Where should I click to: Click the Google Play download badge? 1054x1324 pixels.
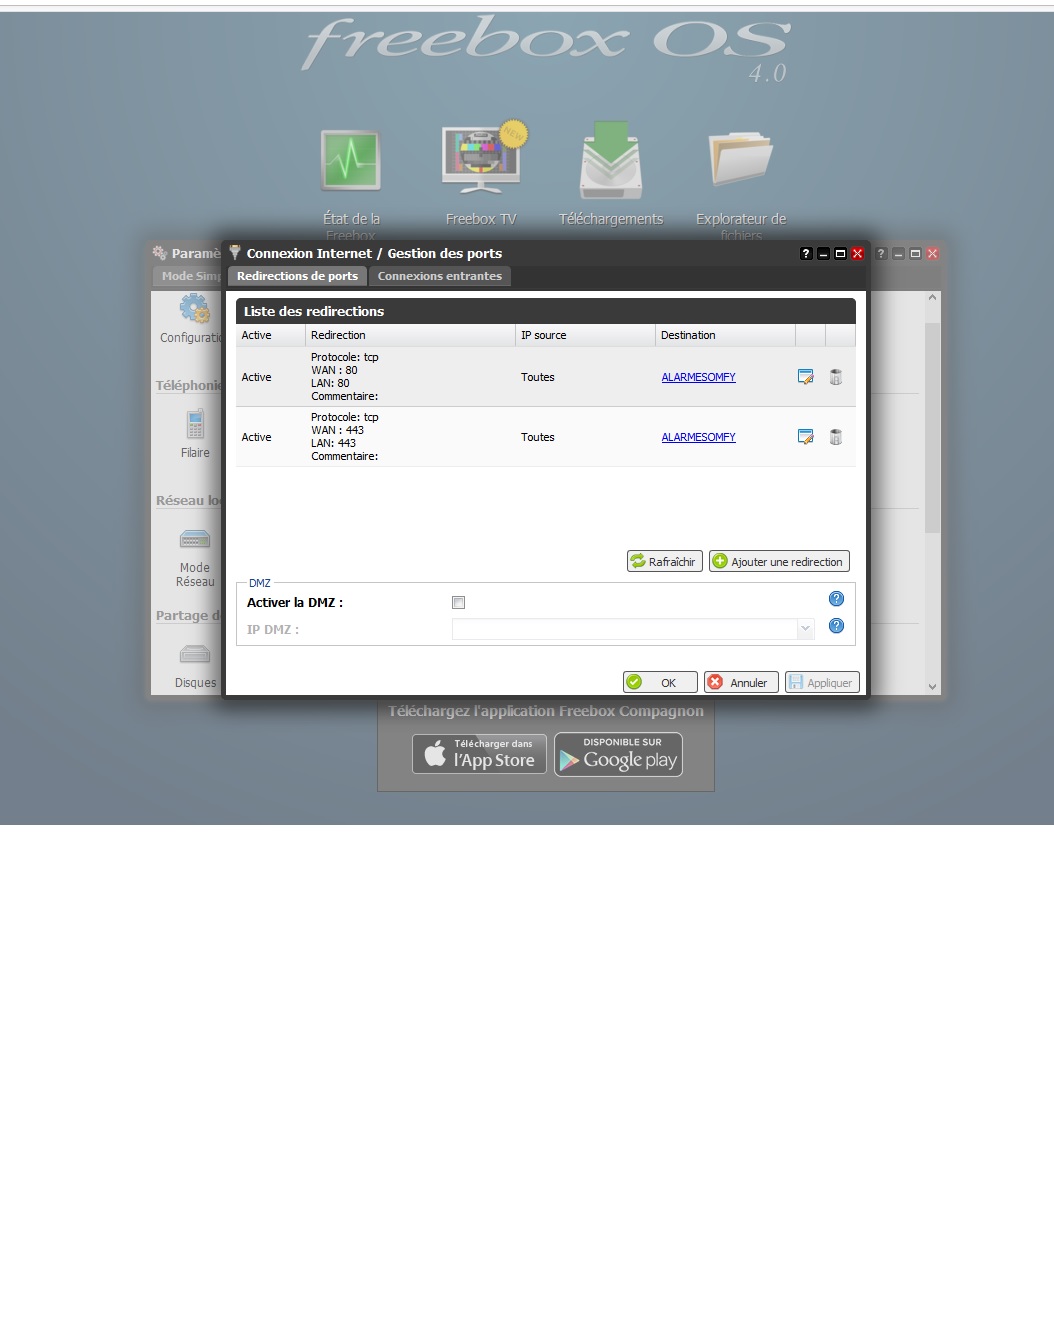click(619, 754)
